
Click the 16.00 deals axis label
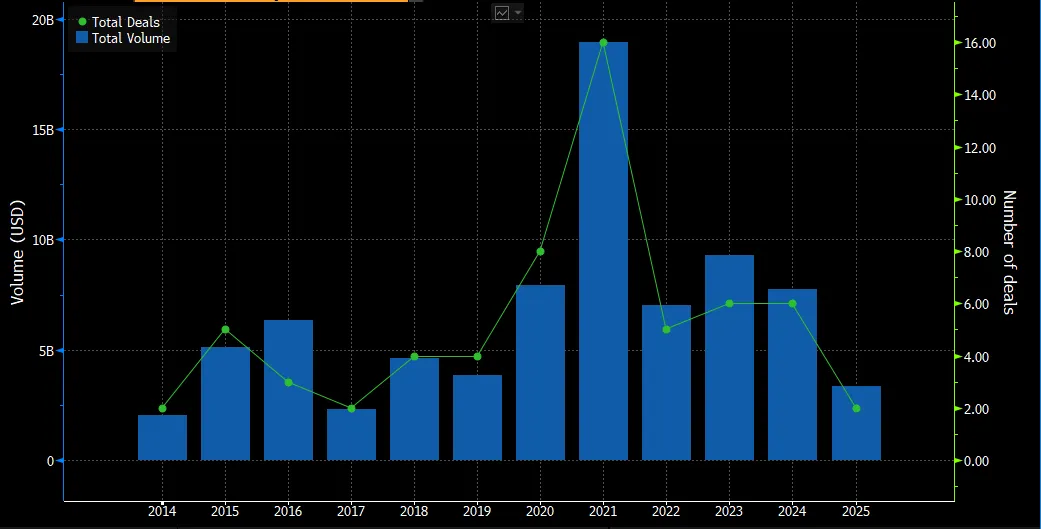click(980, 43)
